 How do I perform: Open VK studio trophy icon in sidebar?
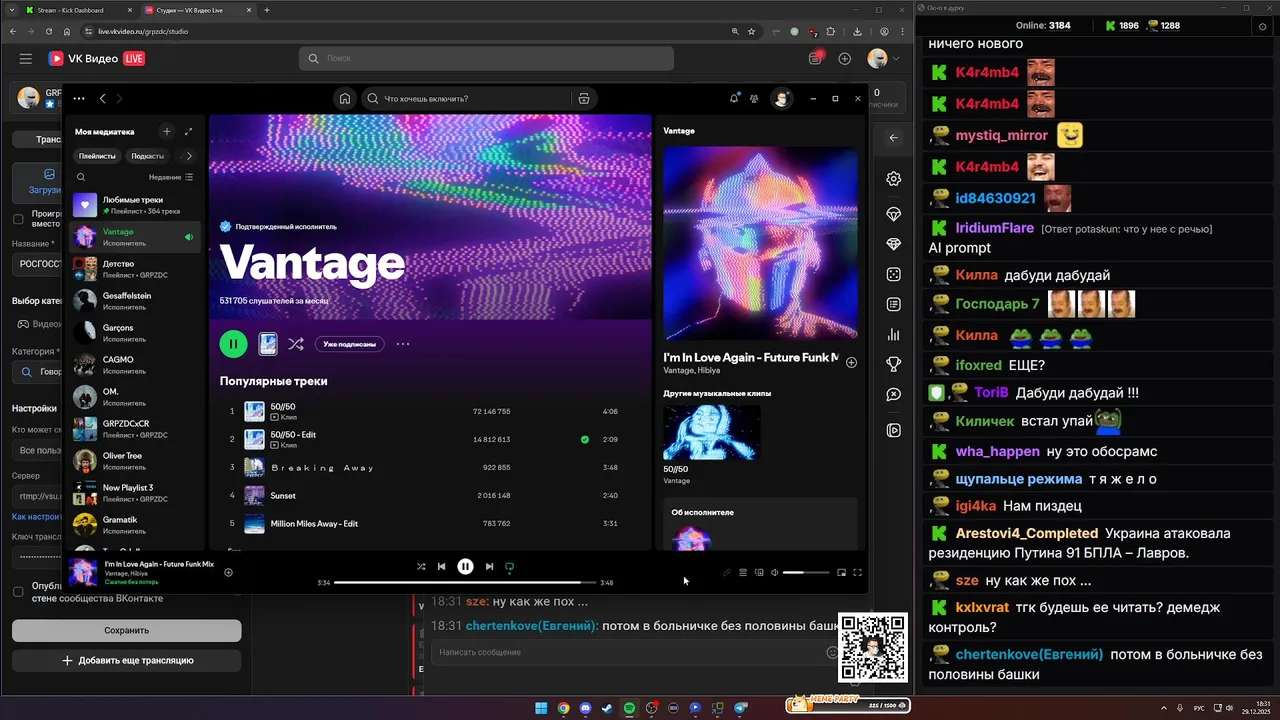(x=894, y=364)
